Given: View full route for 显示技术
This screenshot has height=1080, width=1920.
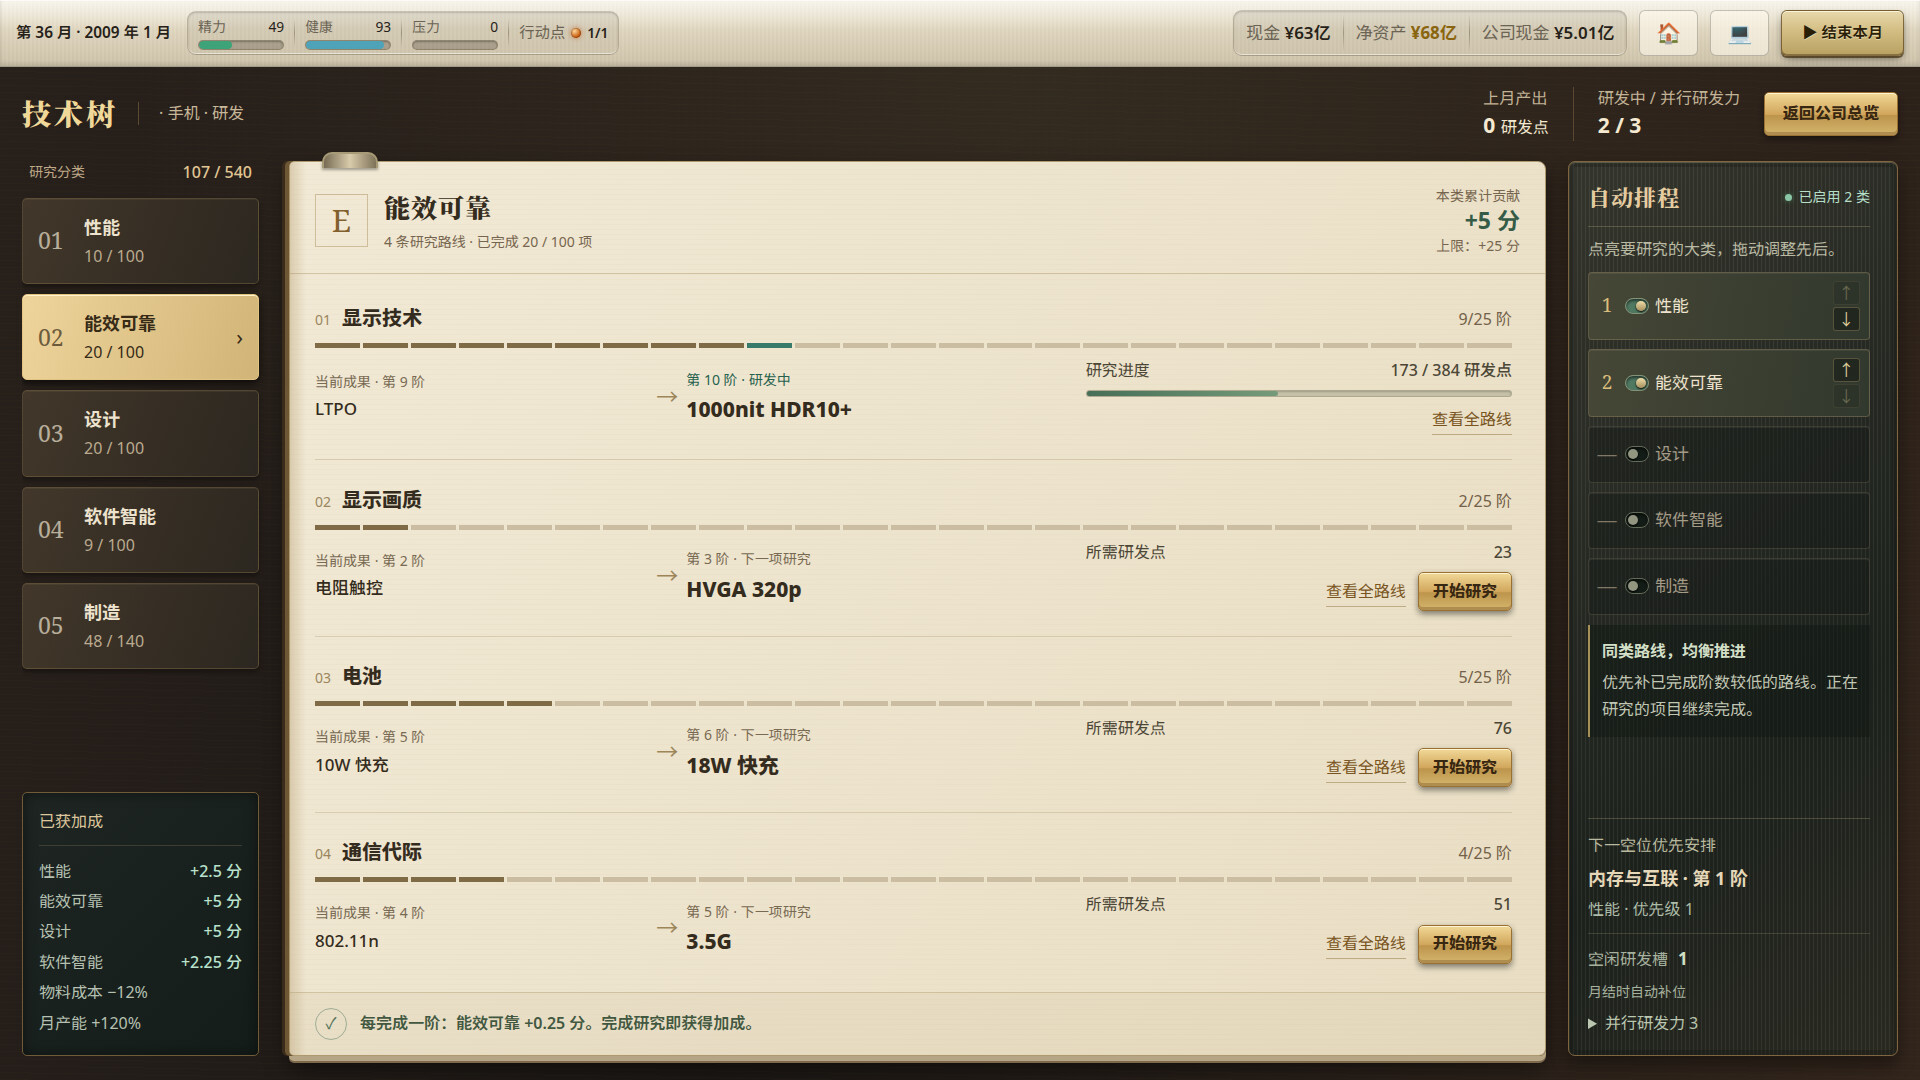Looking at the screenshot, I should pyautogui.click(x=1471, y=420).
